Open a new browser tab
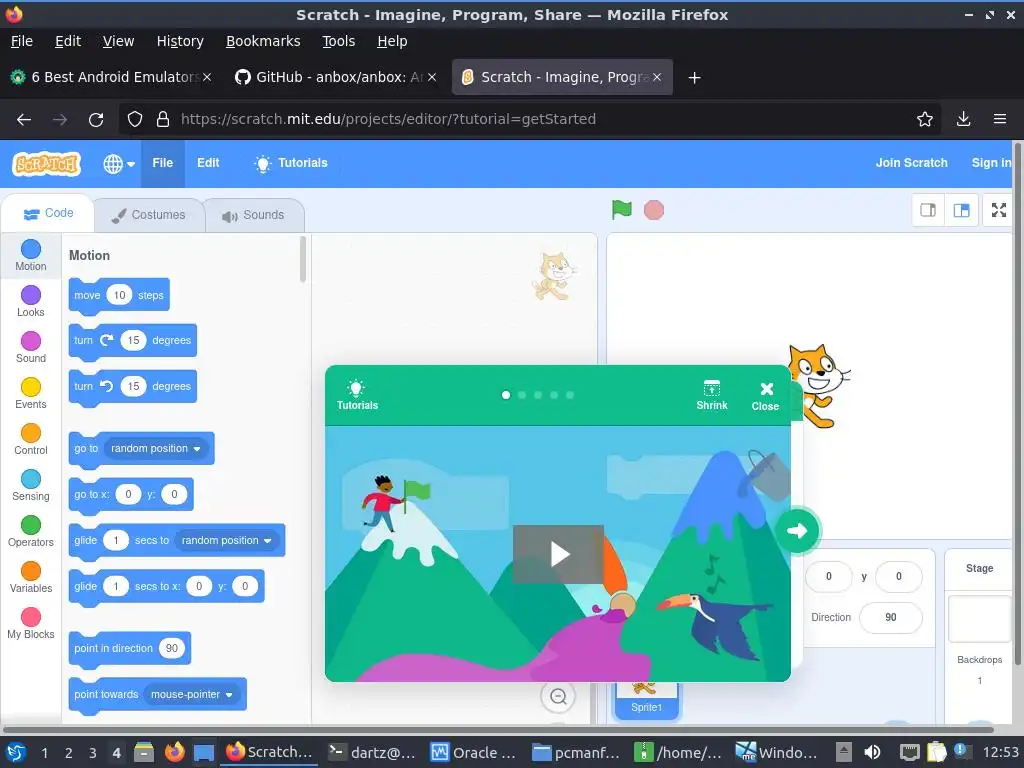This screenshot has height=768, width=1024. tap(694, 78)
